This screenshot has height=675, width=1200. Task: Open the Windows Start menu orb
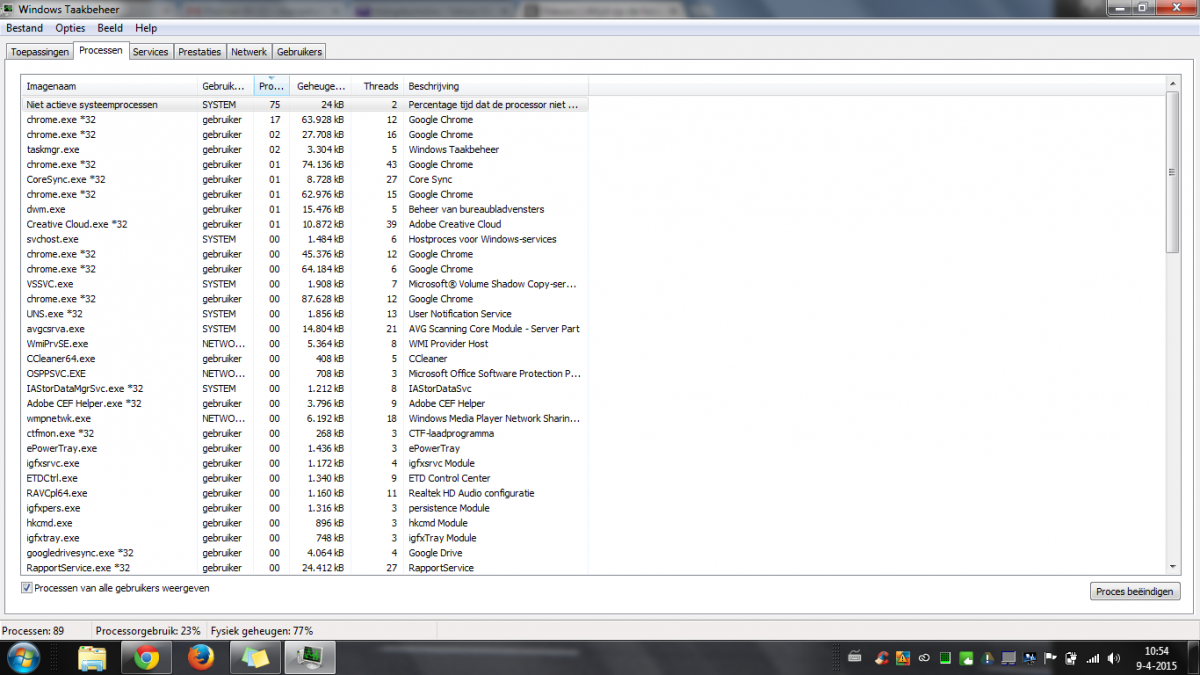(x=24, y=658)
